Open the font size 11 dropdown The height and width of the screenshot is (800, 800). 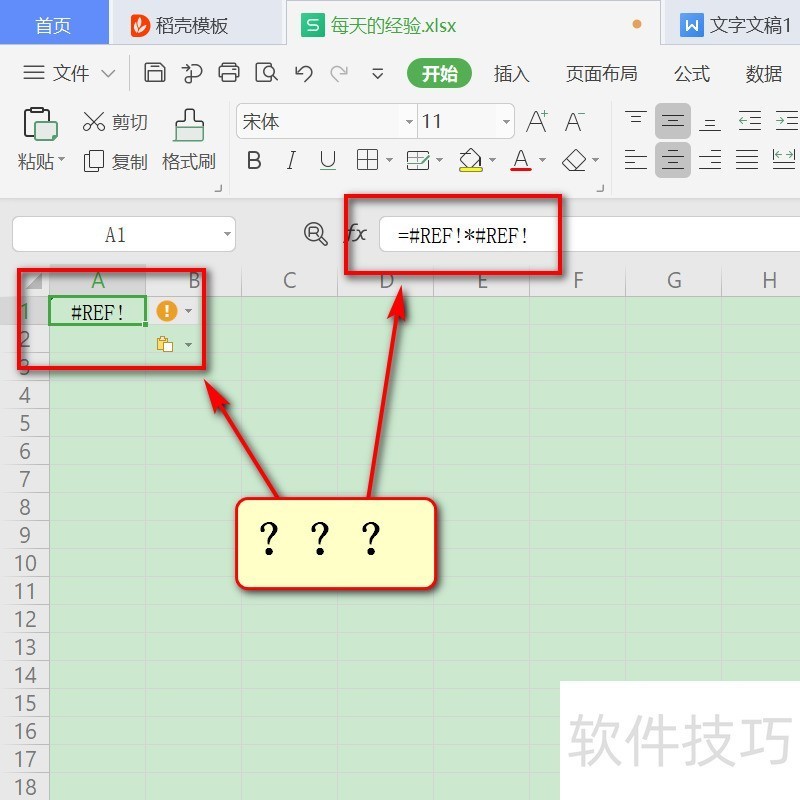506,122
